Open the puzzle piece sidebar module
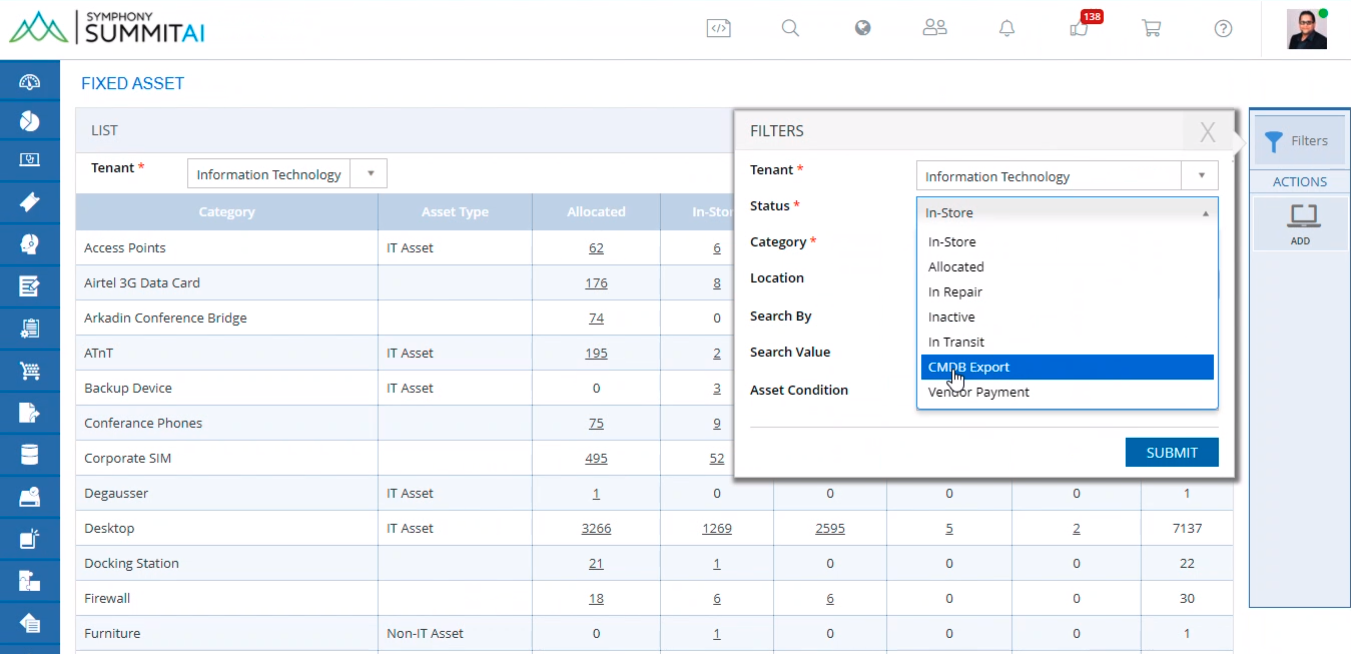This screenshot has width=1351, height=654. pyautogui.click(x=29, y=581)
